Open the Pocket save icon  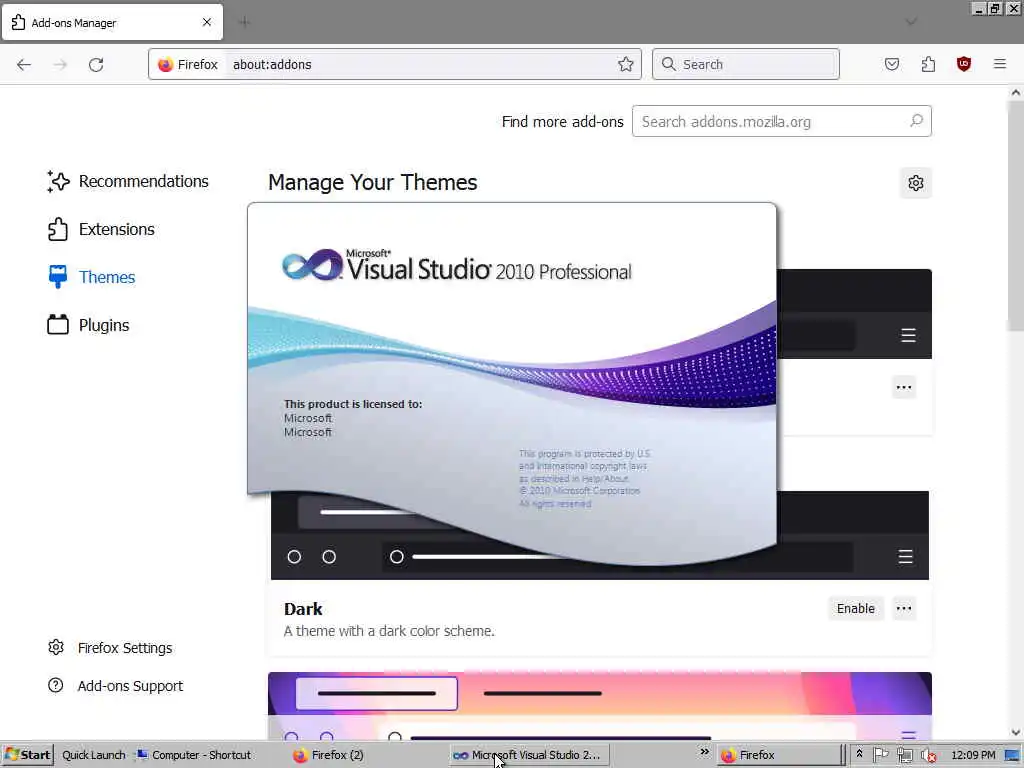(892, 64)
